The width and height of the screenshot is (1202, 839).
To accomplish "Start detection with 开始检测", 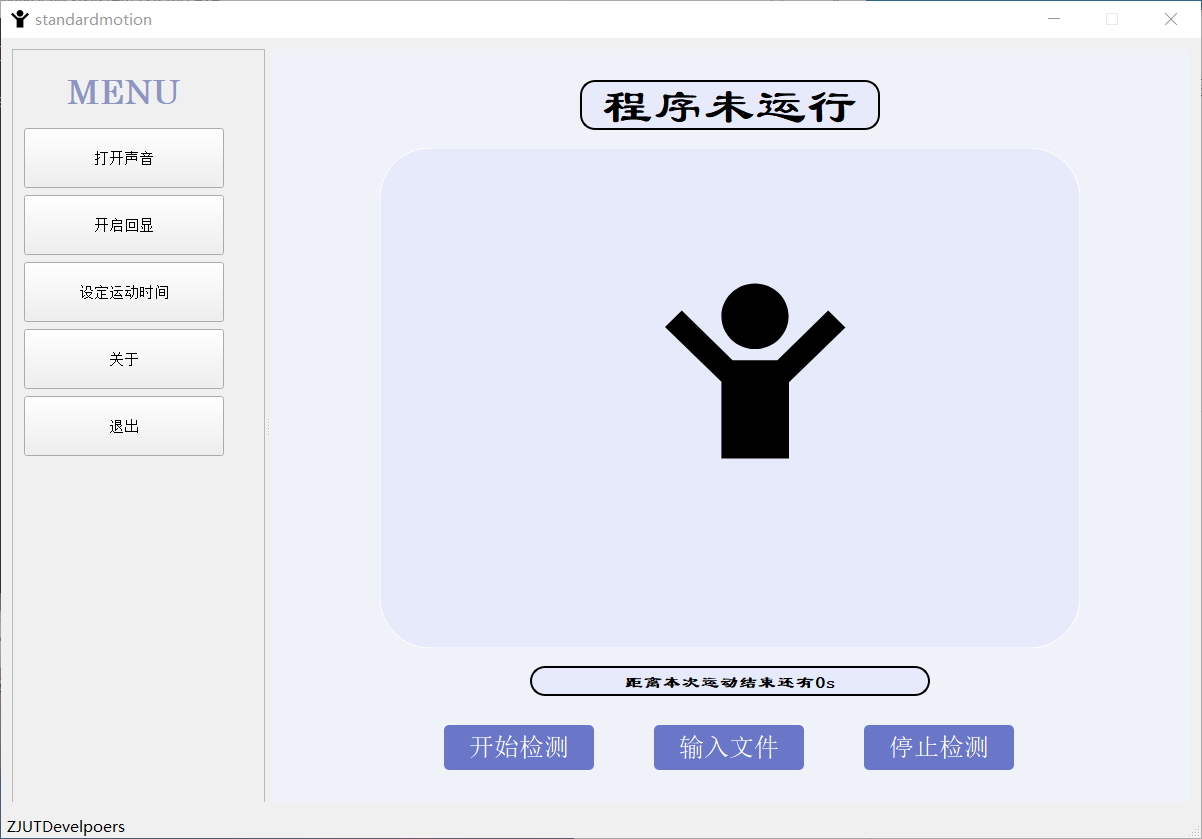I will pyautogui.click(x=519, y=748).
